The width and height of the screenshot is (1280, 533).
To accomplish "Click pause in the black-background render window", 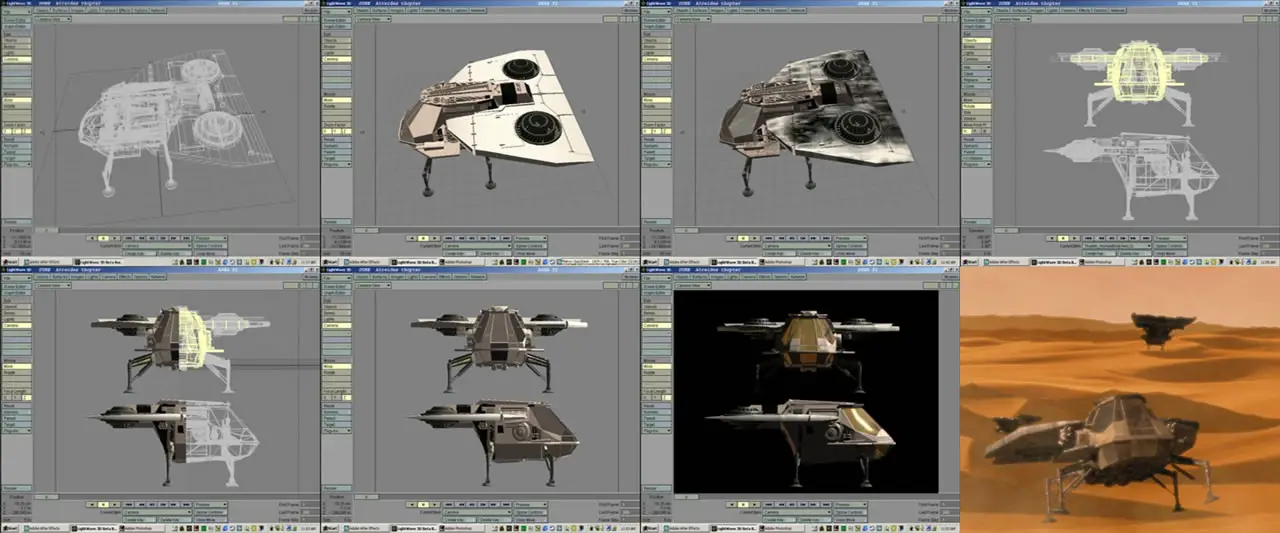I will [x=743, y=505].
